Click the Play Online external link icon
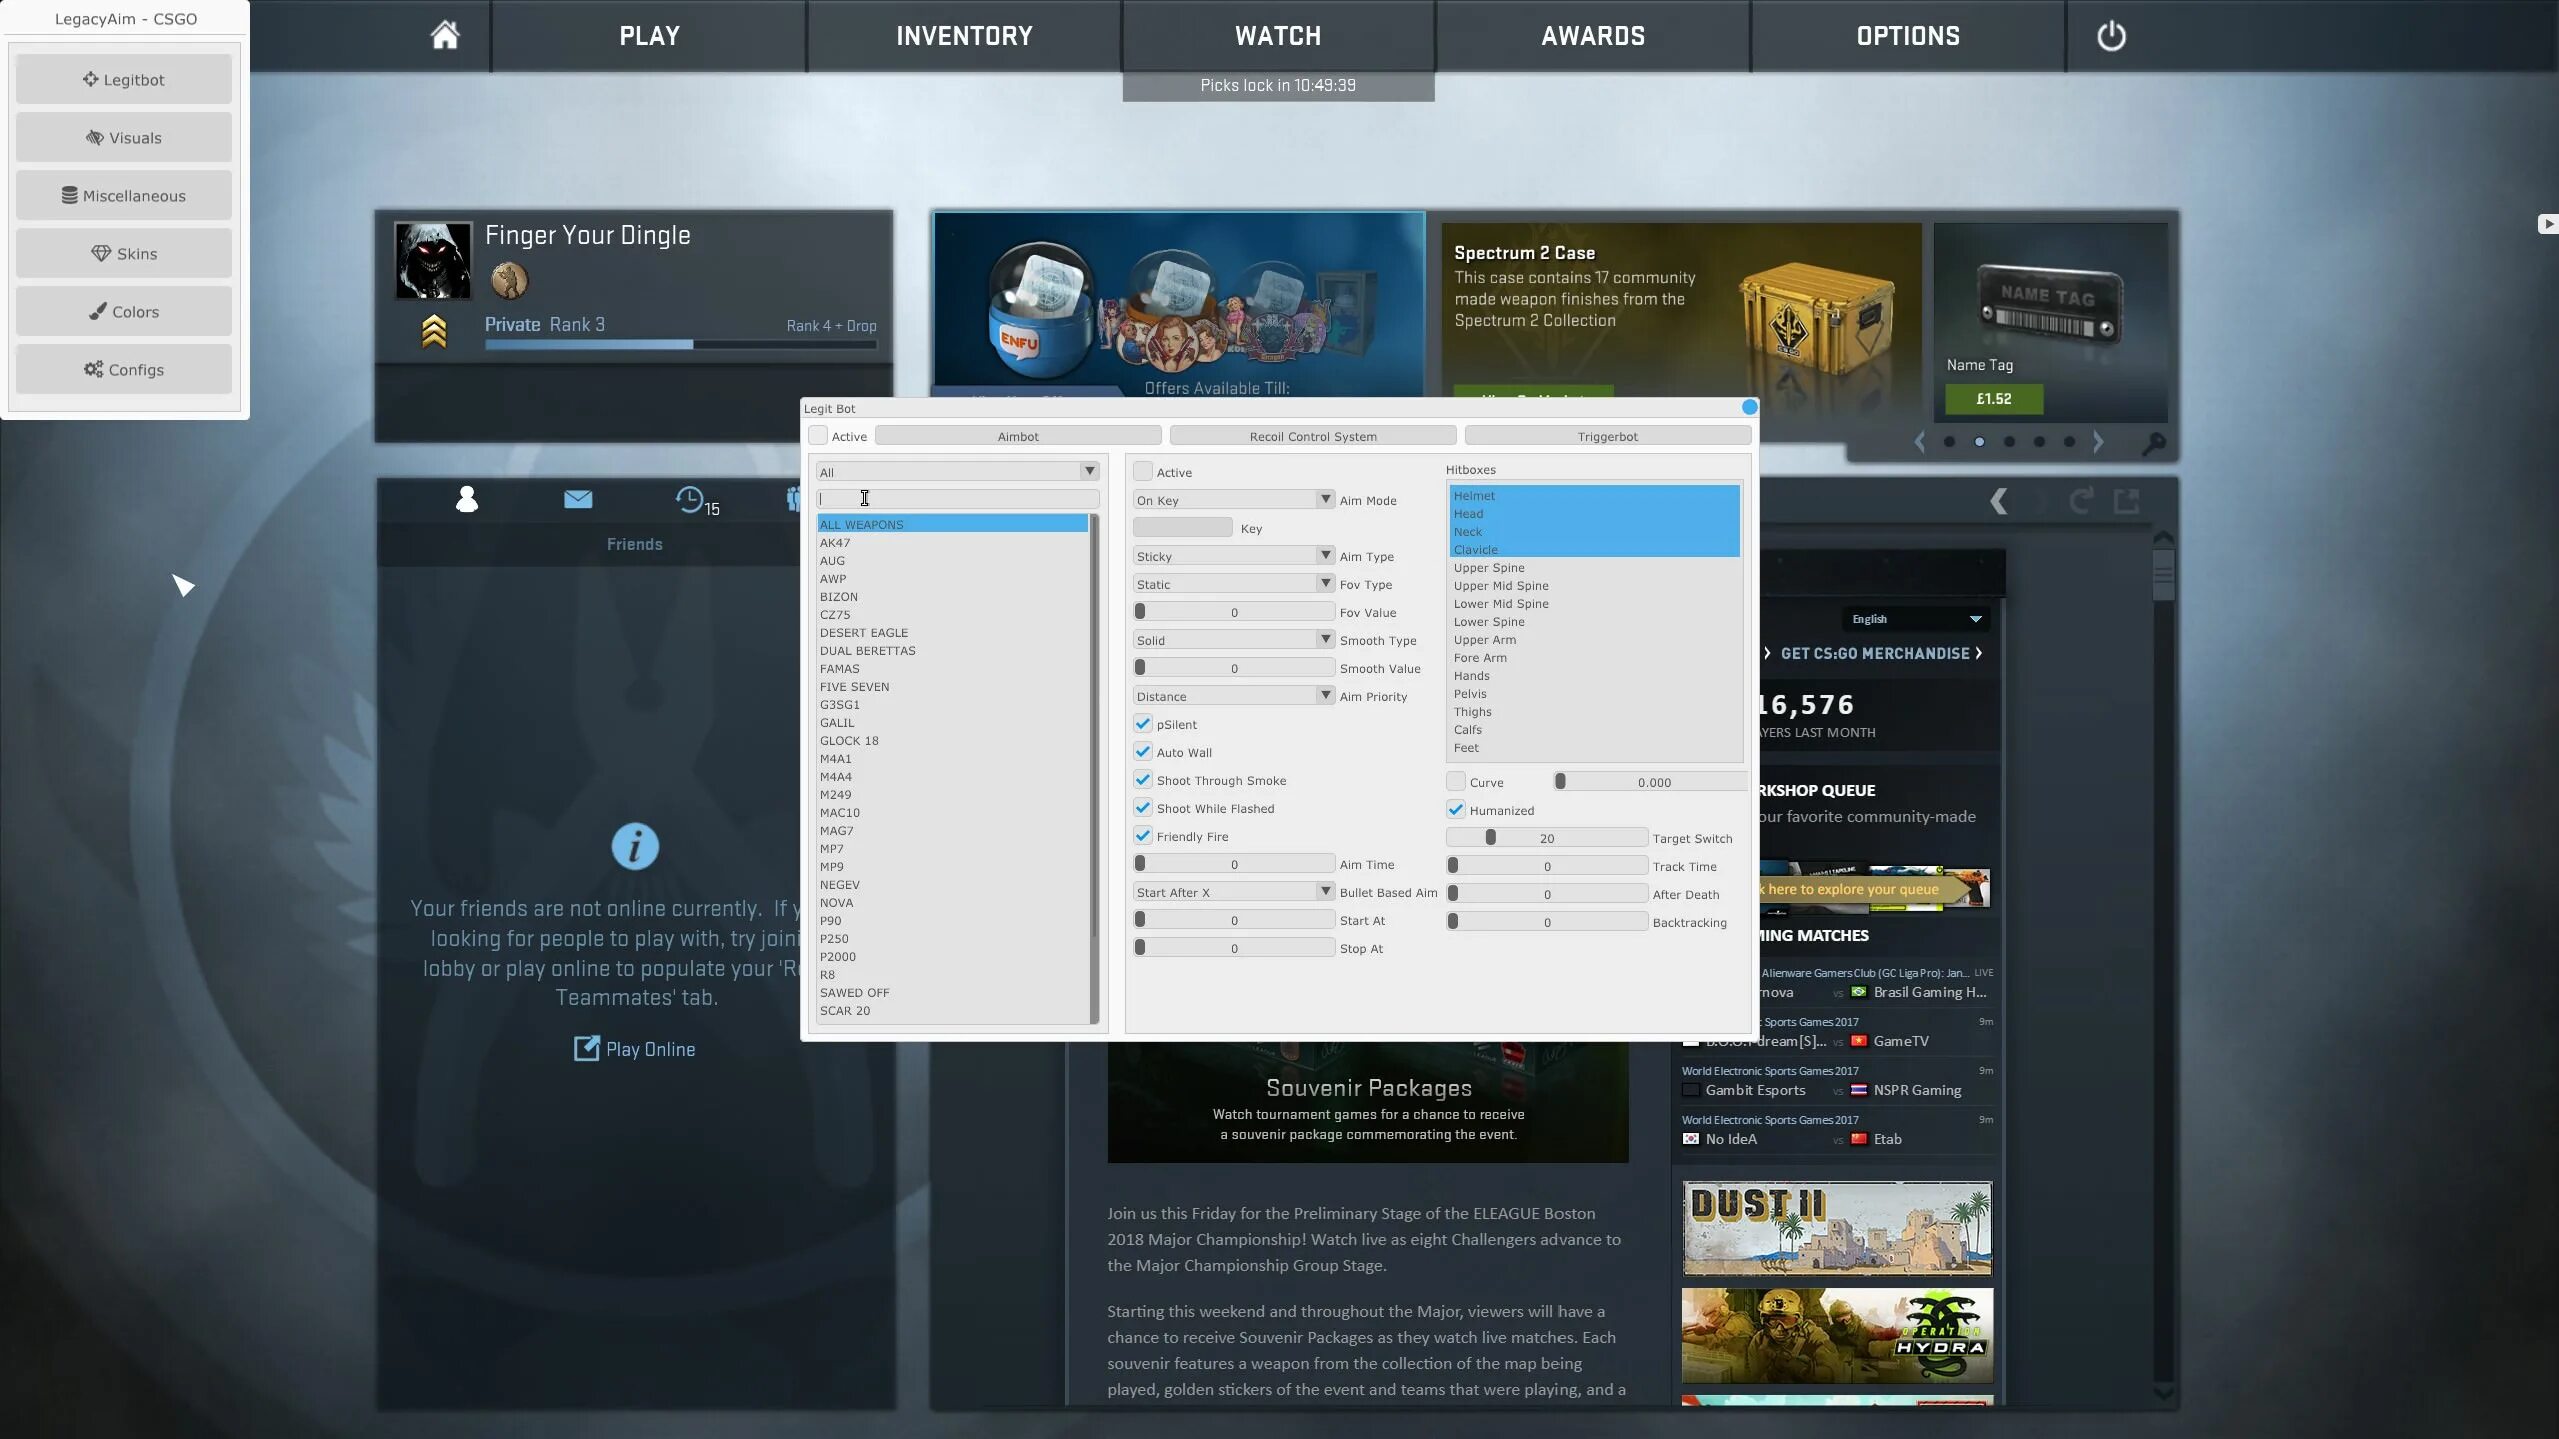The width and height of the screenshot is (2559, 1439). click(586, 1048)
